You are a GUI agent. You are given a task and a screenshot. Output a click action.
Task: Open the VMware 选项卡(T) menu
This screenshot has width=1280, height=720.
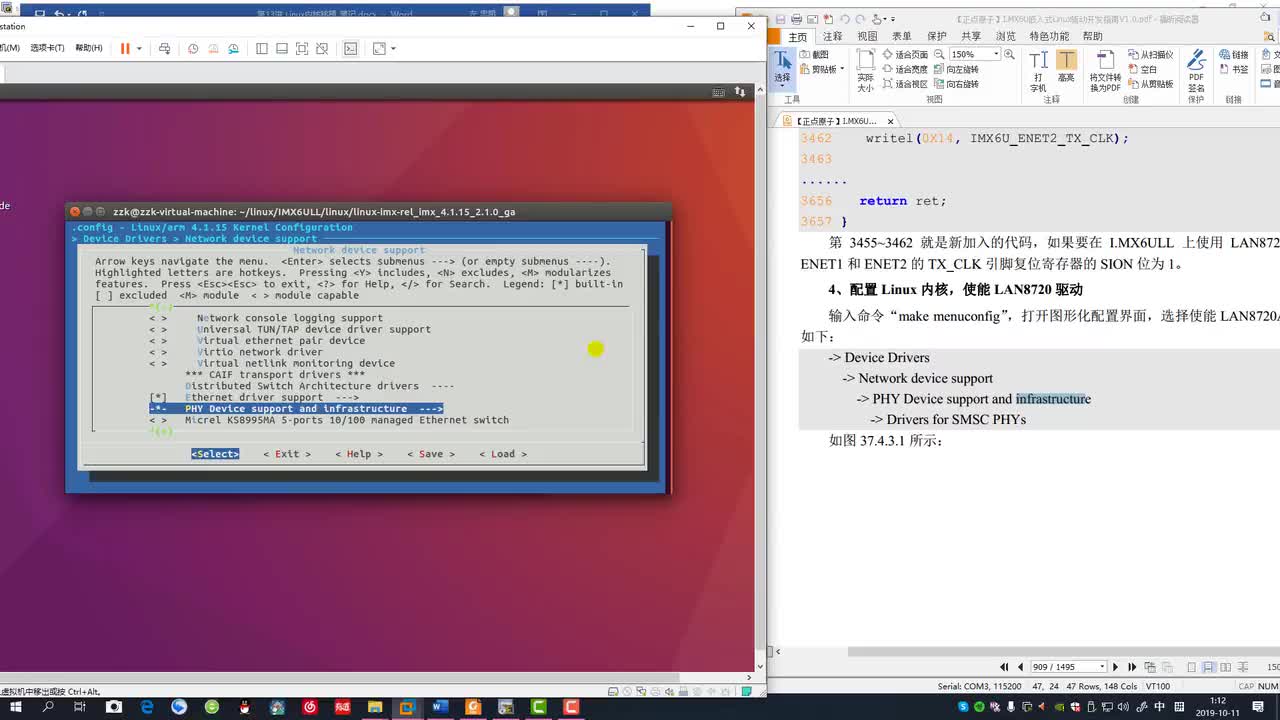47,48
